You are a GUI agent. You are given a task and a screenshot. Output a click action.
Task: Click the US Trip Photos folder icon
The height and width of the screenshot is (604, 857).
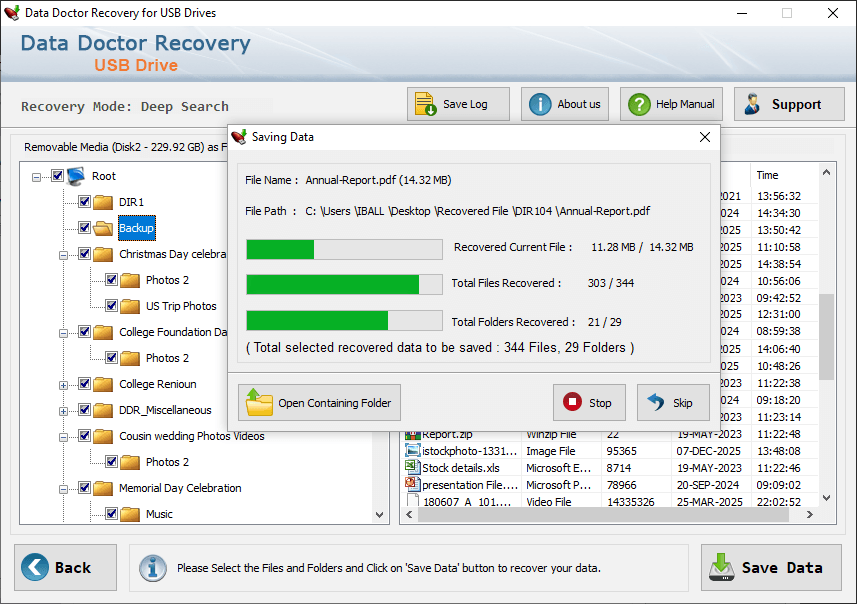(x=130, y=306)
